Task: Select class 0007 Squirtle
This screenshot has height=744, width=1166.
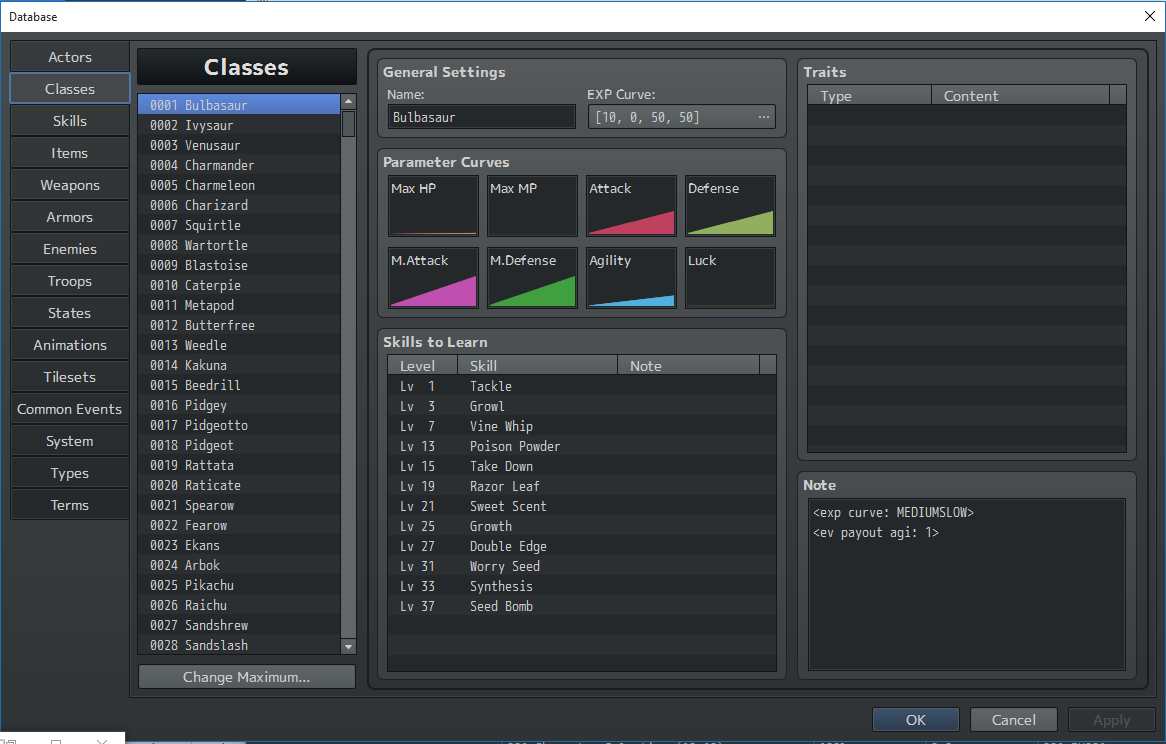Action: coord(239,225)
